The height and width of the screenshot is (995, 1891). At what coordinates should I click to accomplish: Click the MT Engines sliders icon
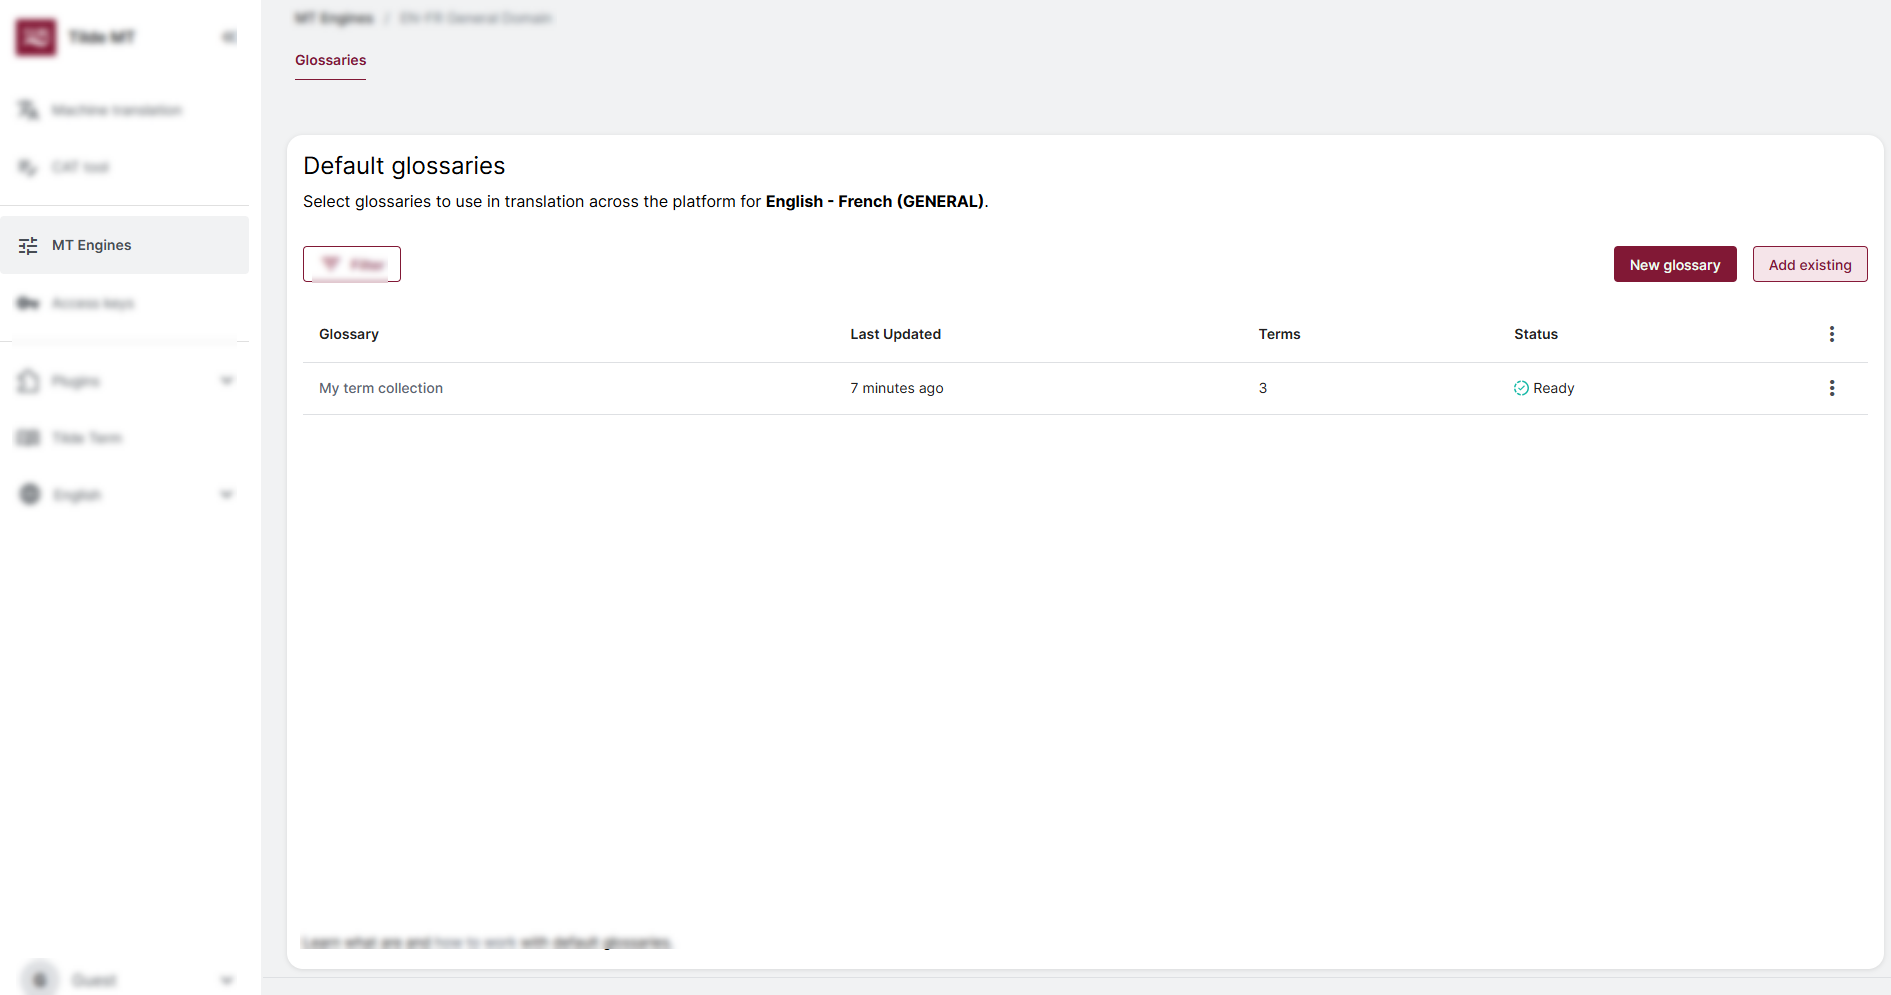point(27,244)
